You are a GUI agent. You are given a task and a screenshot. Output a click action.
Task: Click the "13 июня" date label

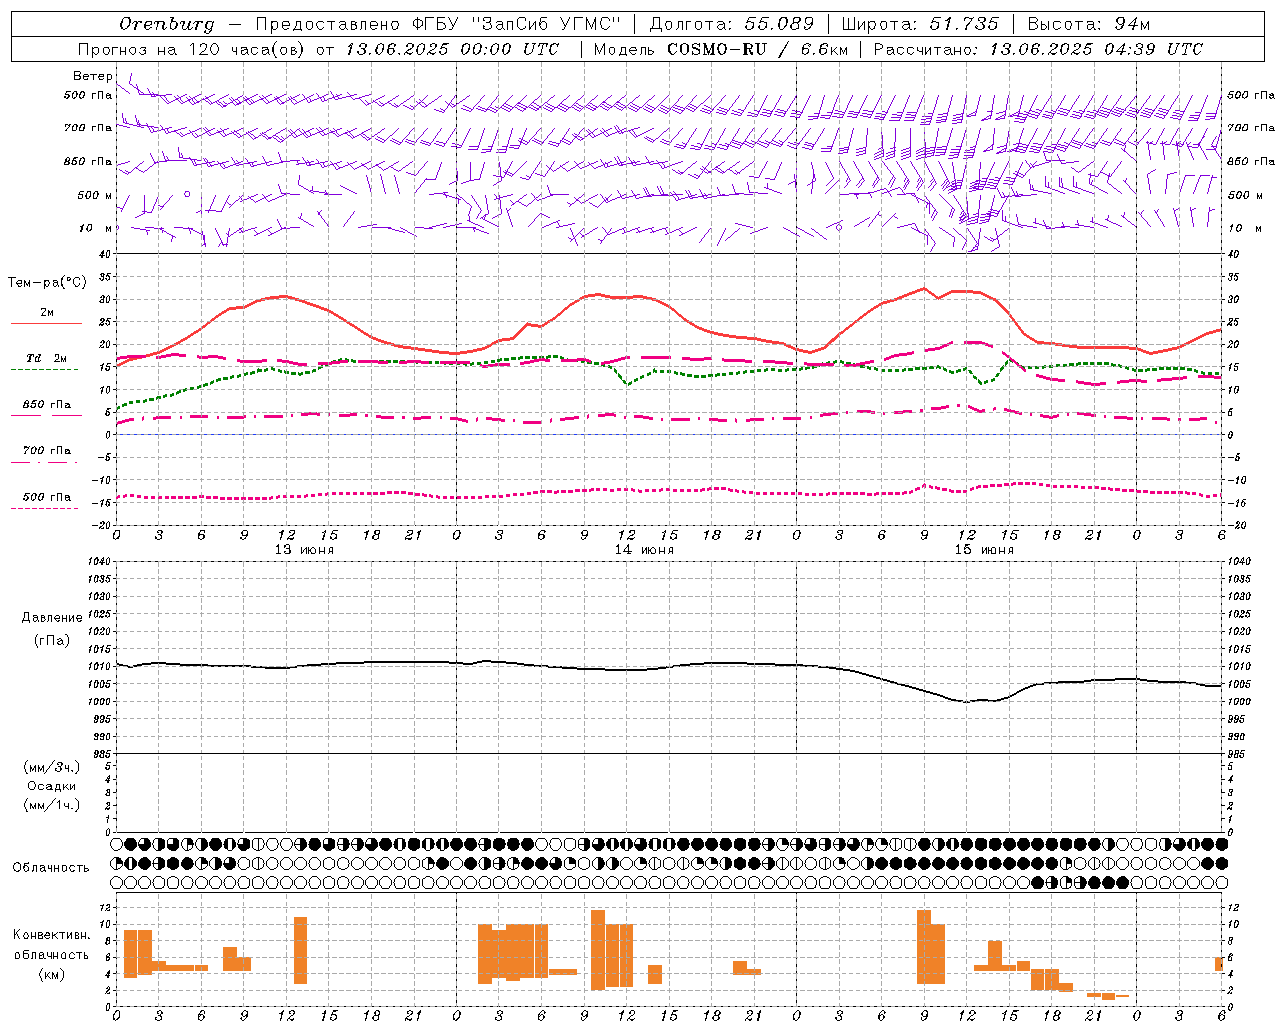[x=304, y=550]
